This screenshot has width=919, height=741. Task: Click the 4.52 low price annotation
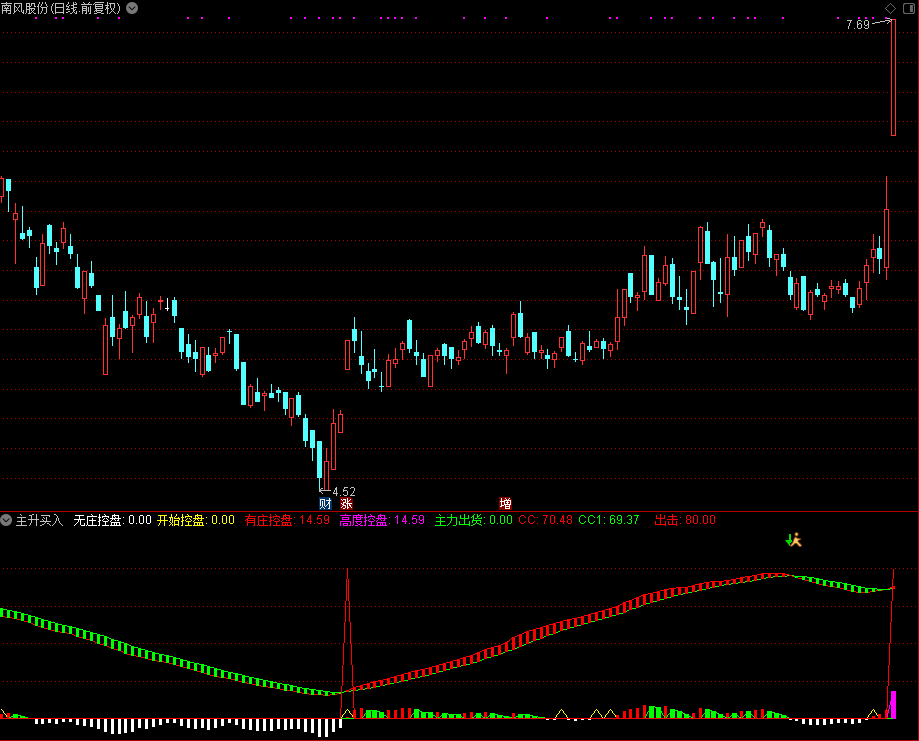(343, 491)
